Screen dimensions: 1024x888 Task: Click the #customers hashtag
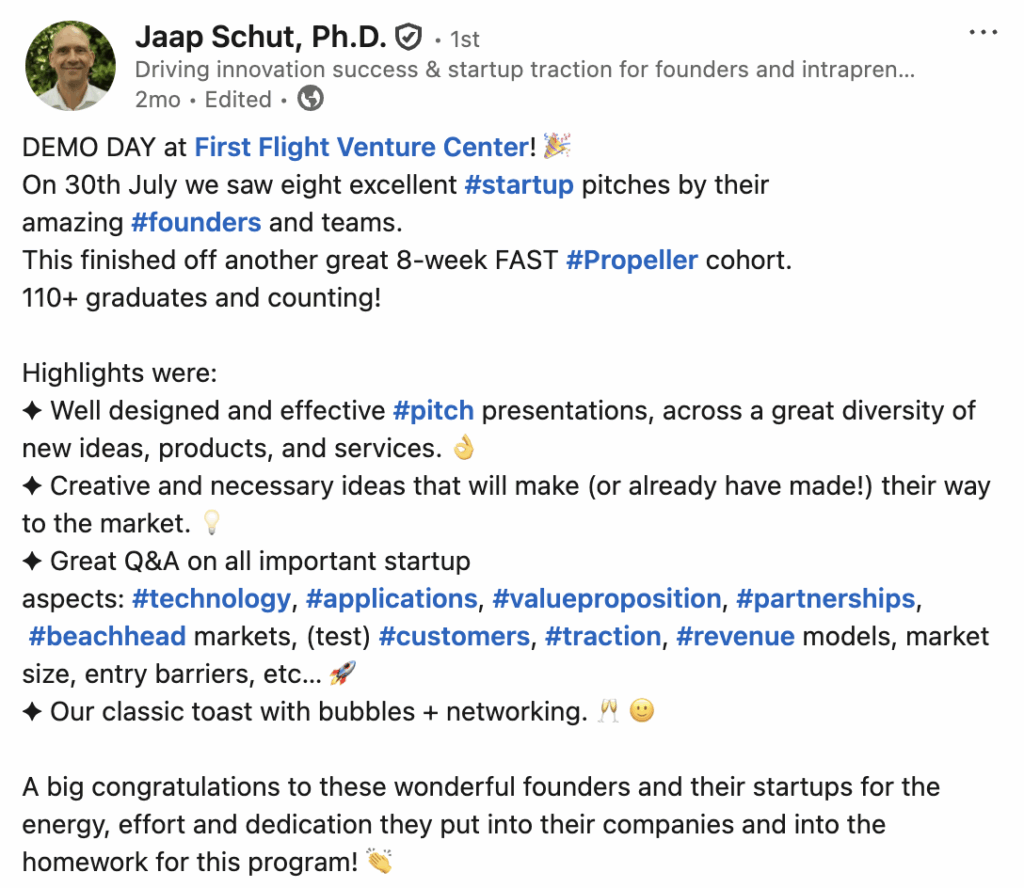[454, 636]
